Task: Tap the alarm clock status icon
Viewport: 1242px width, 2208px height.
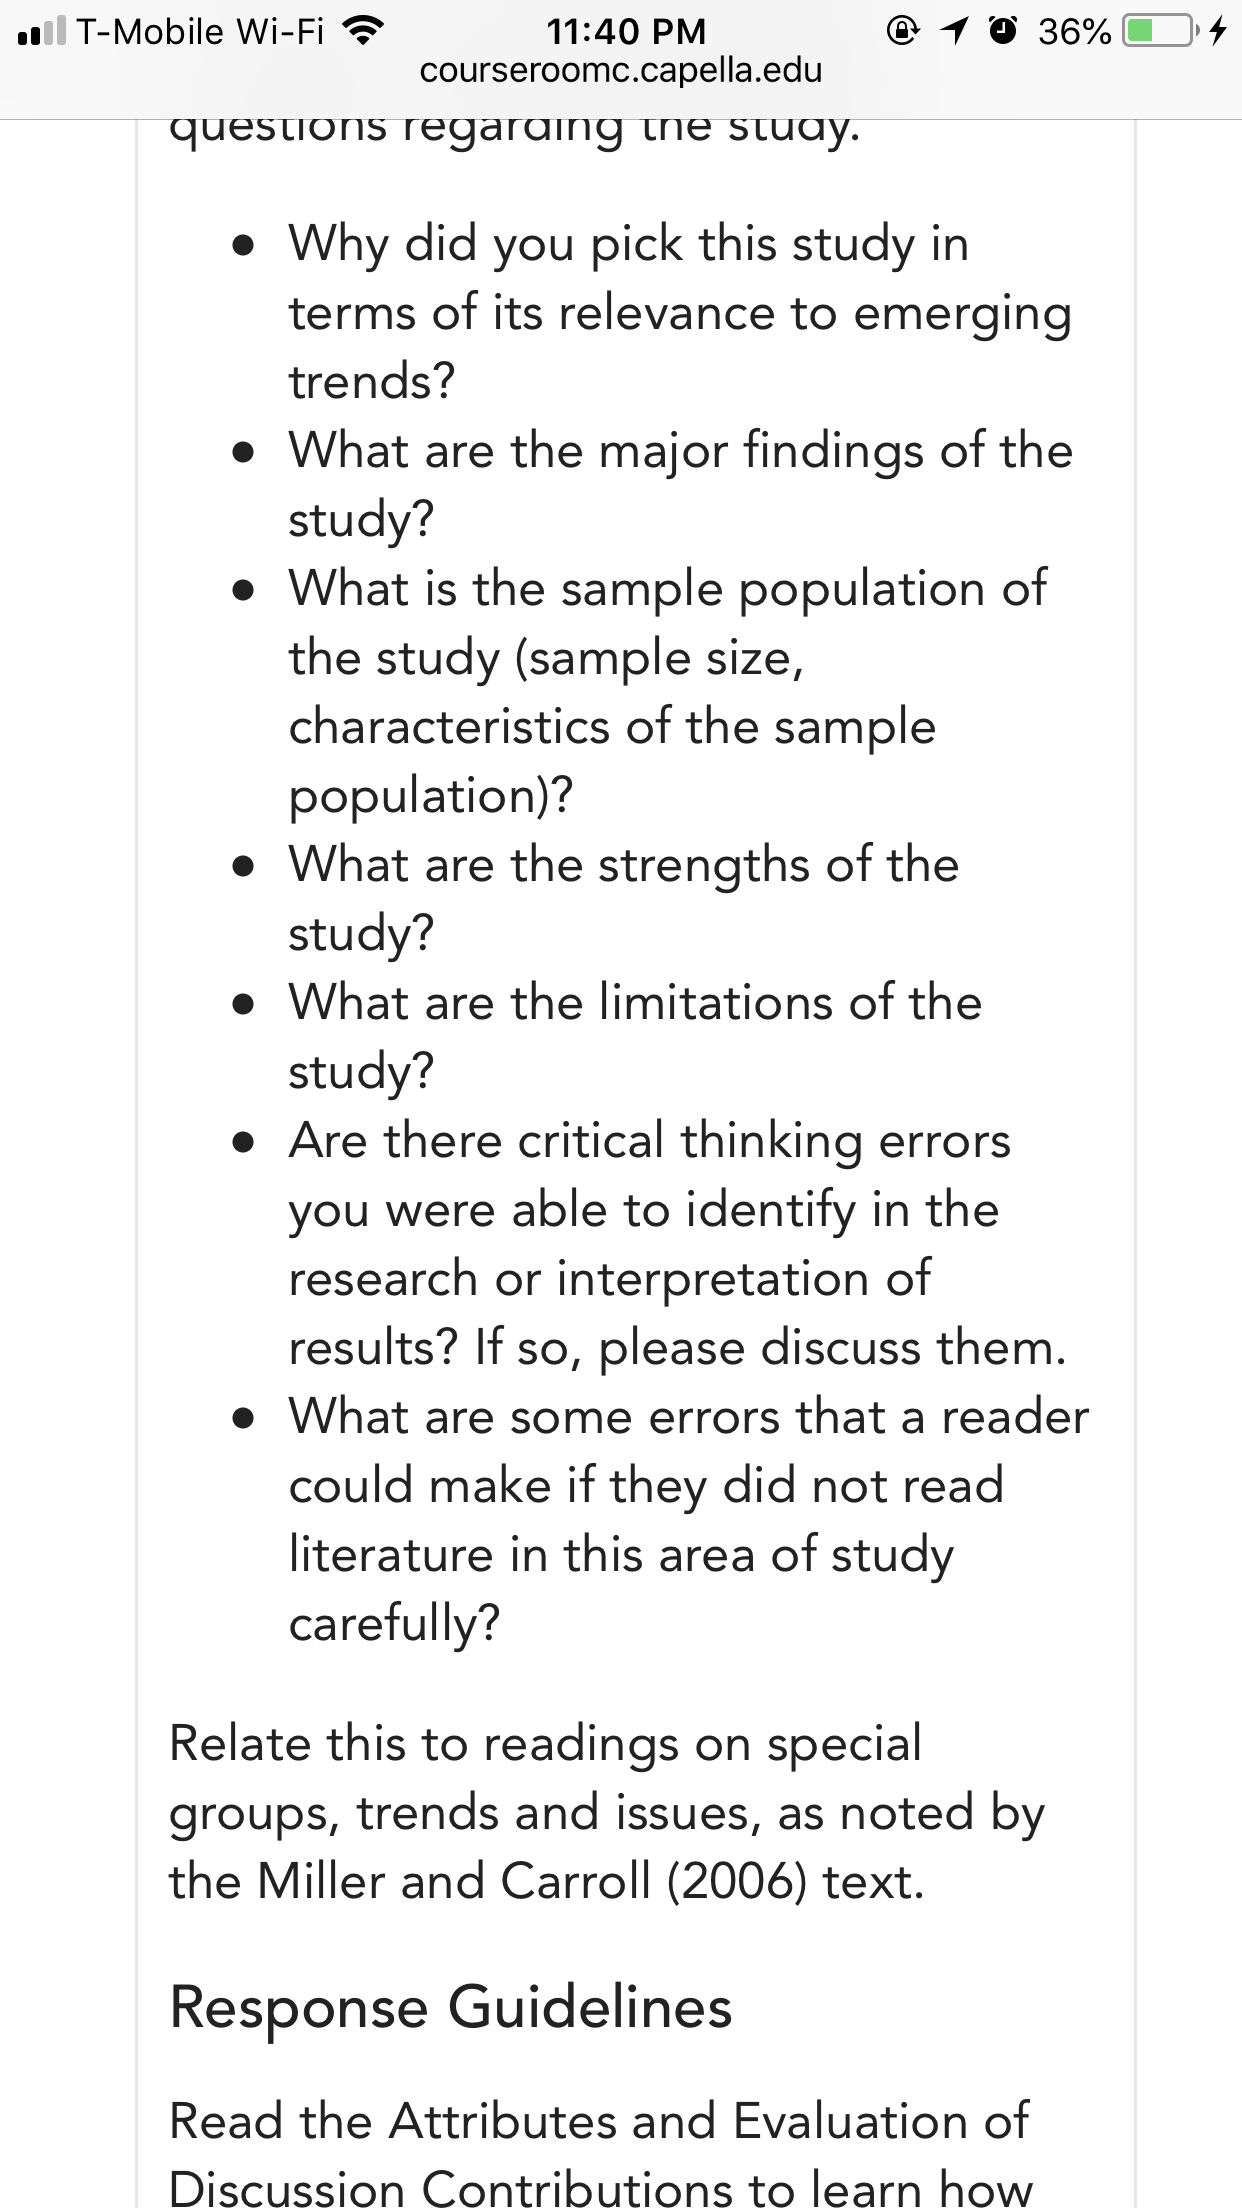Action: coord(1003,31)
